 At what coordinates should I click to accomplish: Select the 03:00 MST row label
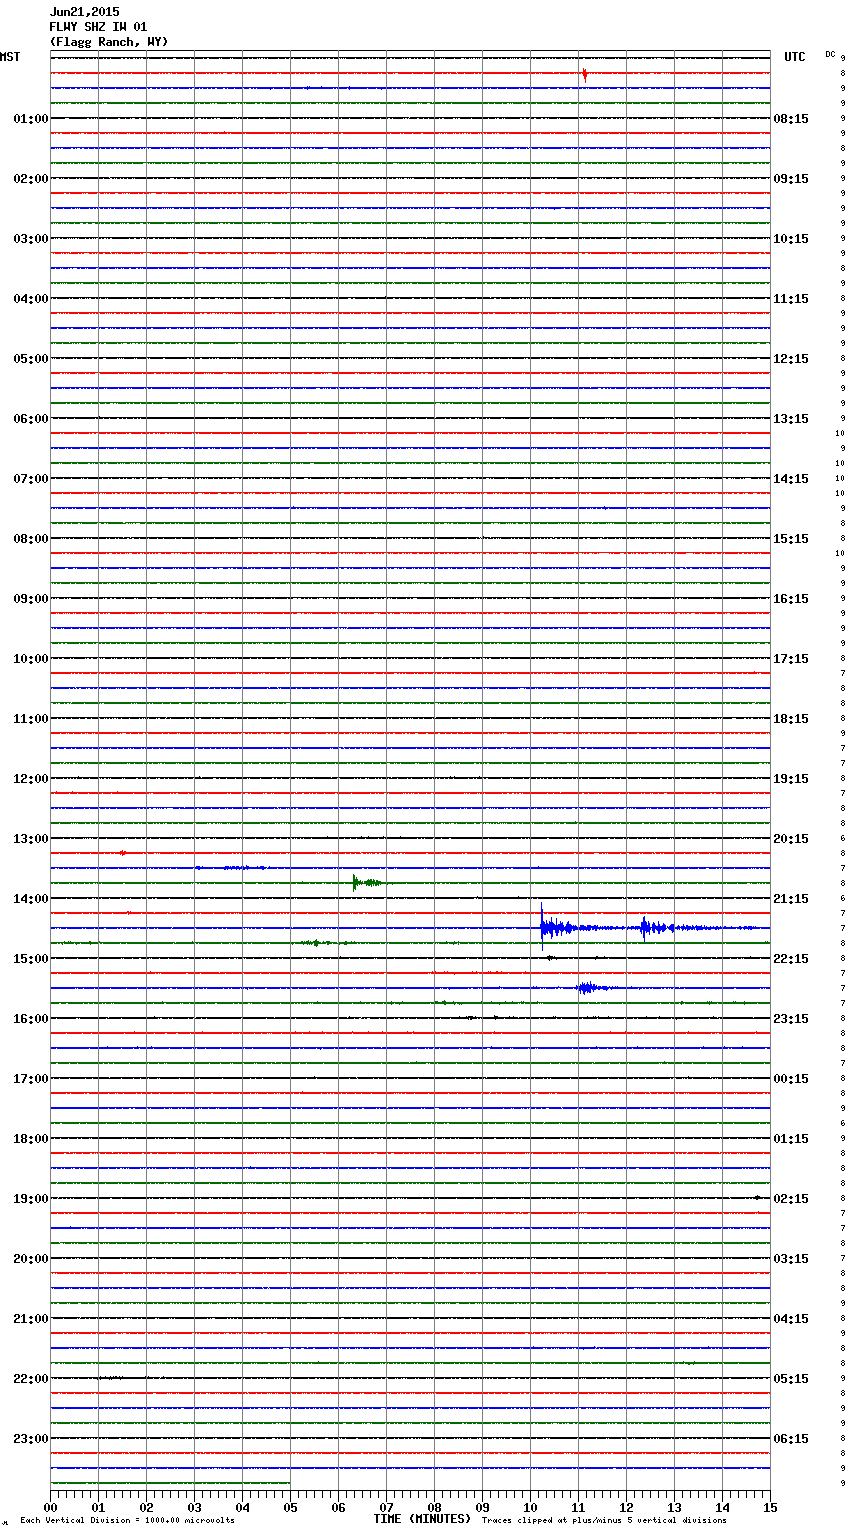[31, 239]
